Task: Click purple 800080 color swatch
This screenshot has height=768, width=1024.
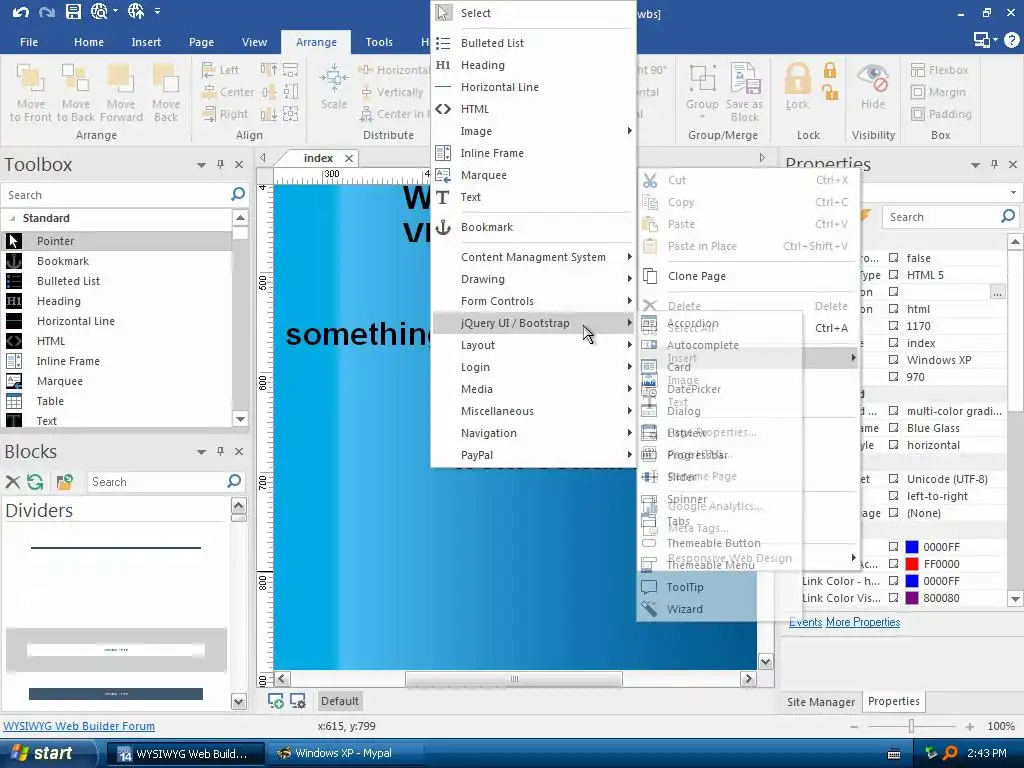Action: point(912,598)
